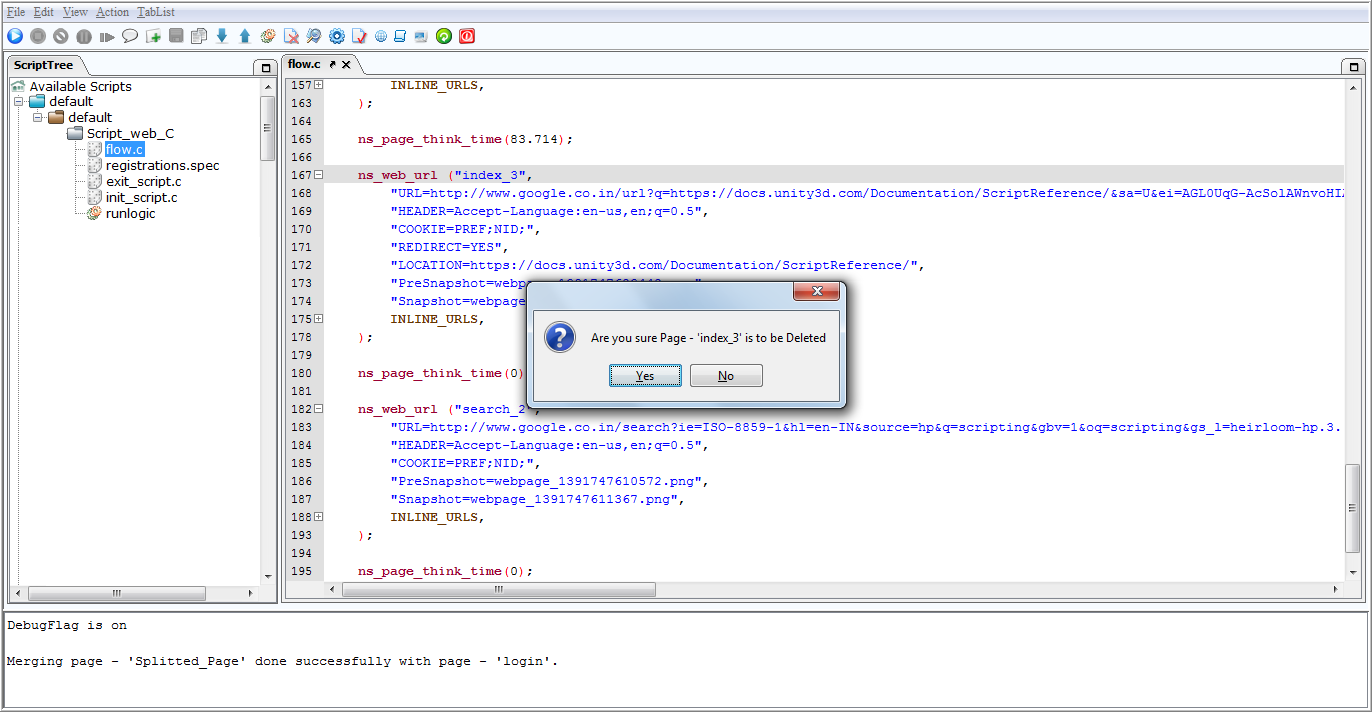Screen dimensions: 1372x712
Task: Confirm deletion with the Yes button
Action: 645,376
